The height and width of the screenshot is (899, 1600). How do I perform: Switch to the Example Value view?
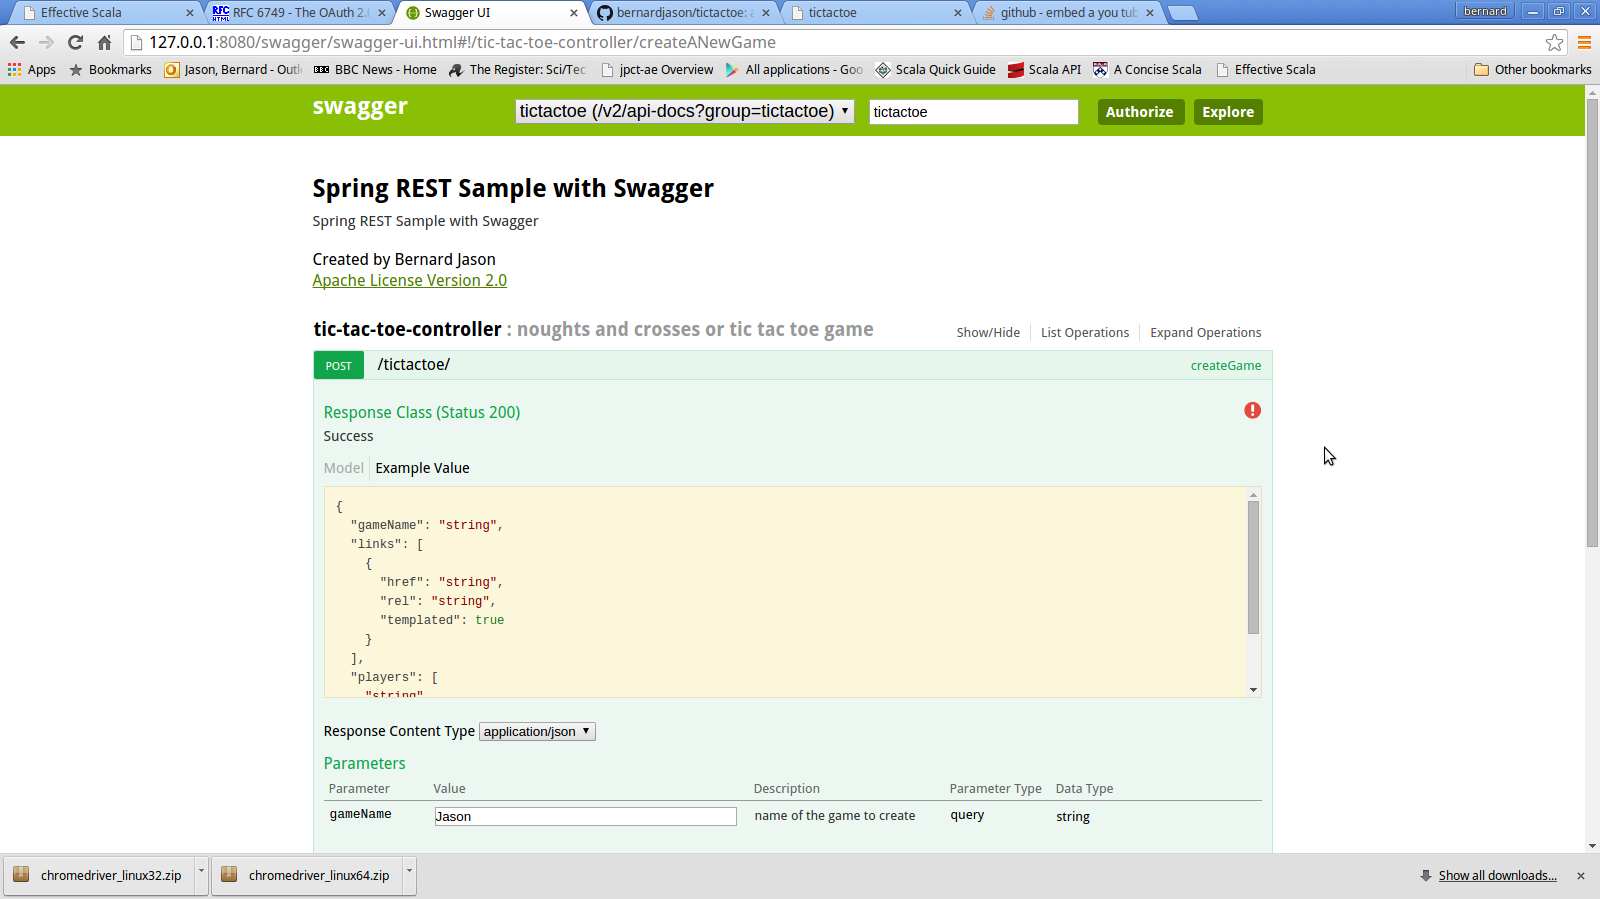422,468
